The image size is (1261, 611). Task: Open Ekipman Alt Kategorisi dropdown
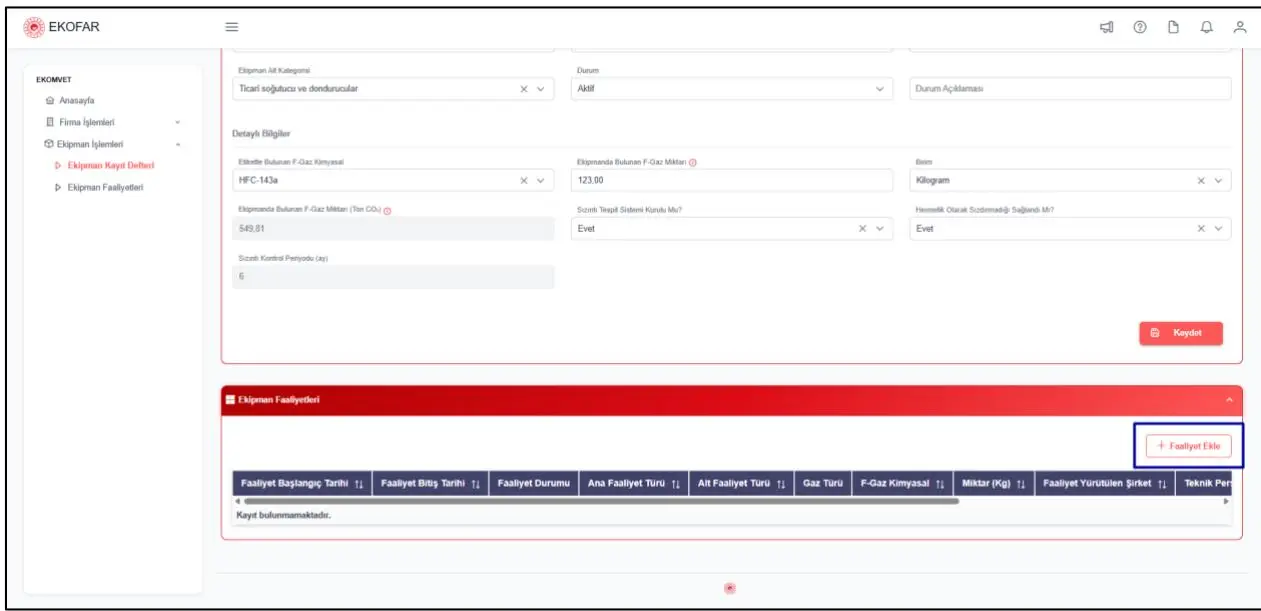[541, 89]
